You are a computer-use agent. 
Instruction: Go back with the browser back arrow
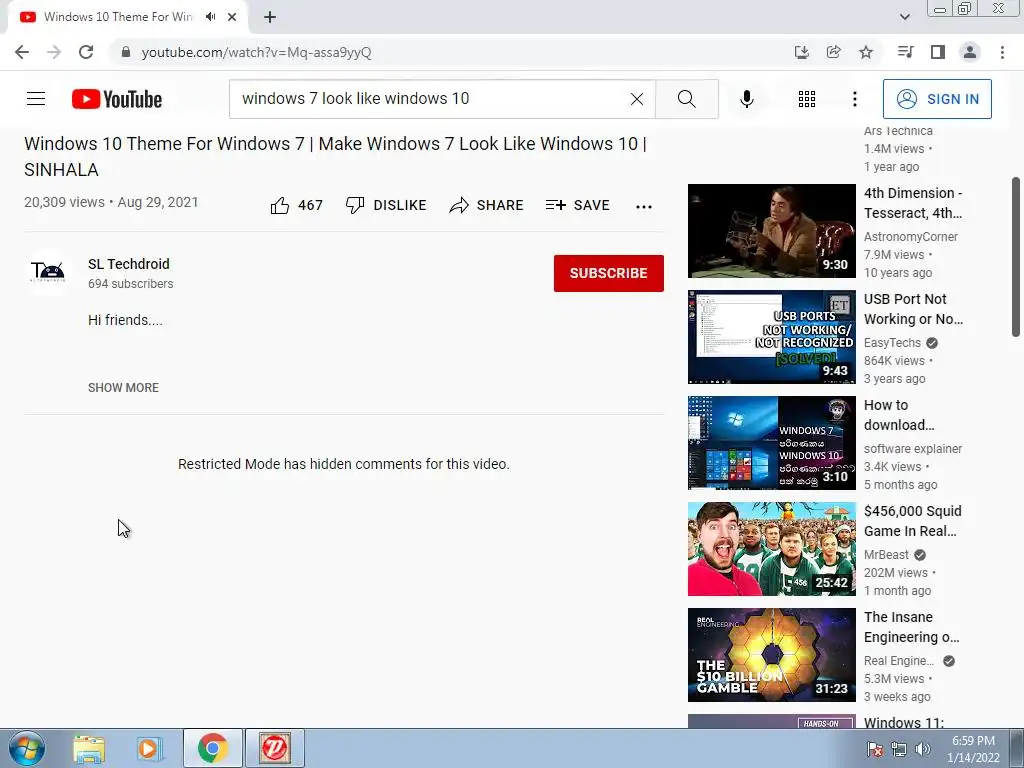tap(22, 52)
